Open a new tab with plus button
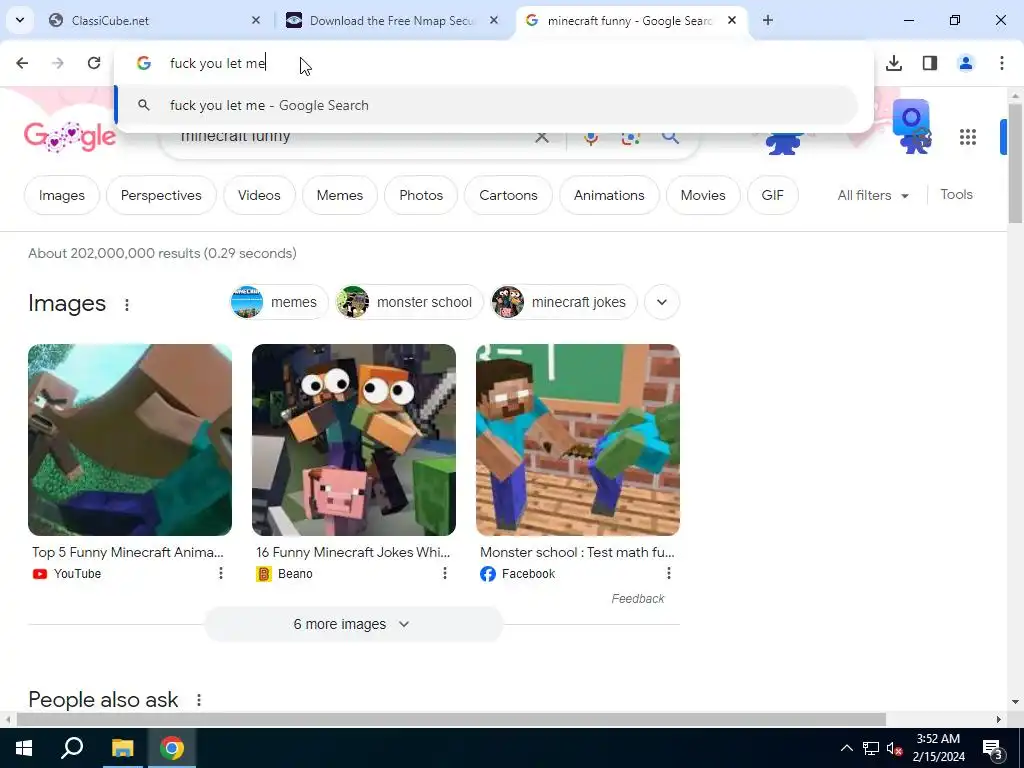1024x768 pixels. tap(768, 20)
